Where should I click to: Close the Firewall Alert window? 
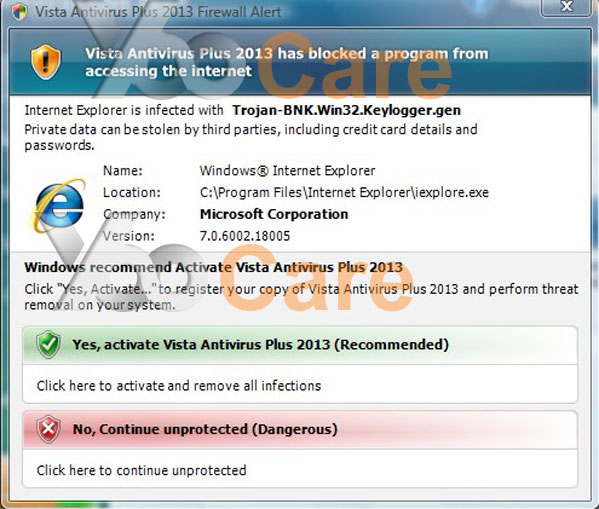tap(566, 7)
